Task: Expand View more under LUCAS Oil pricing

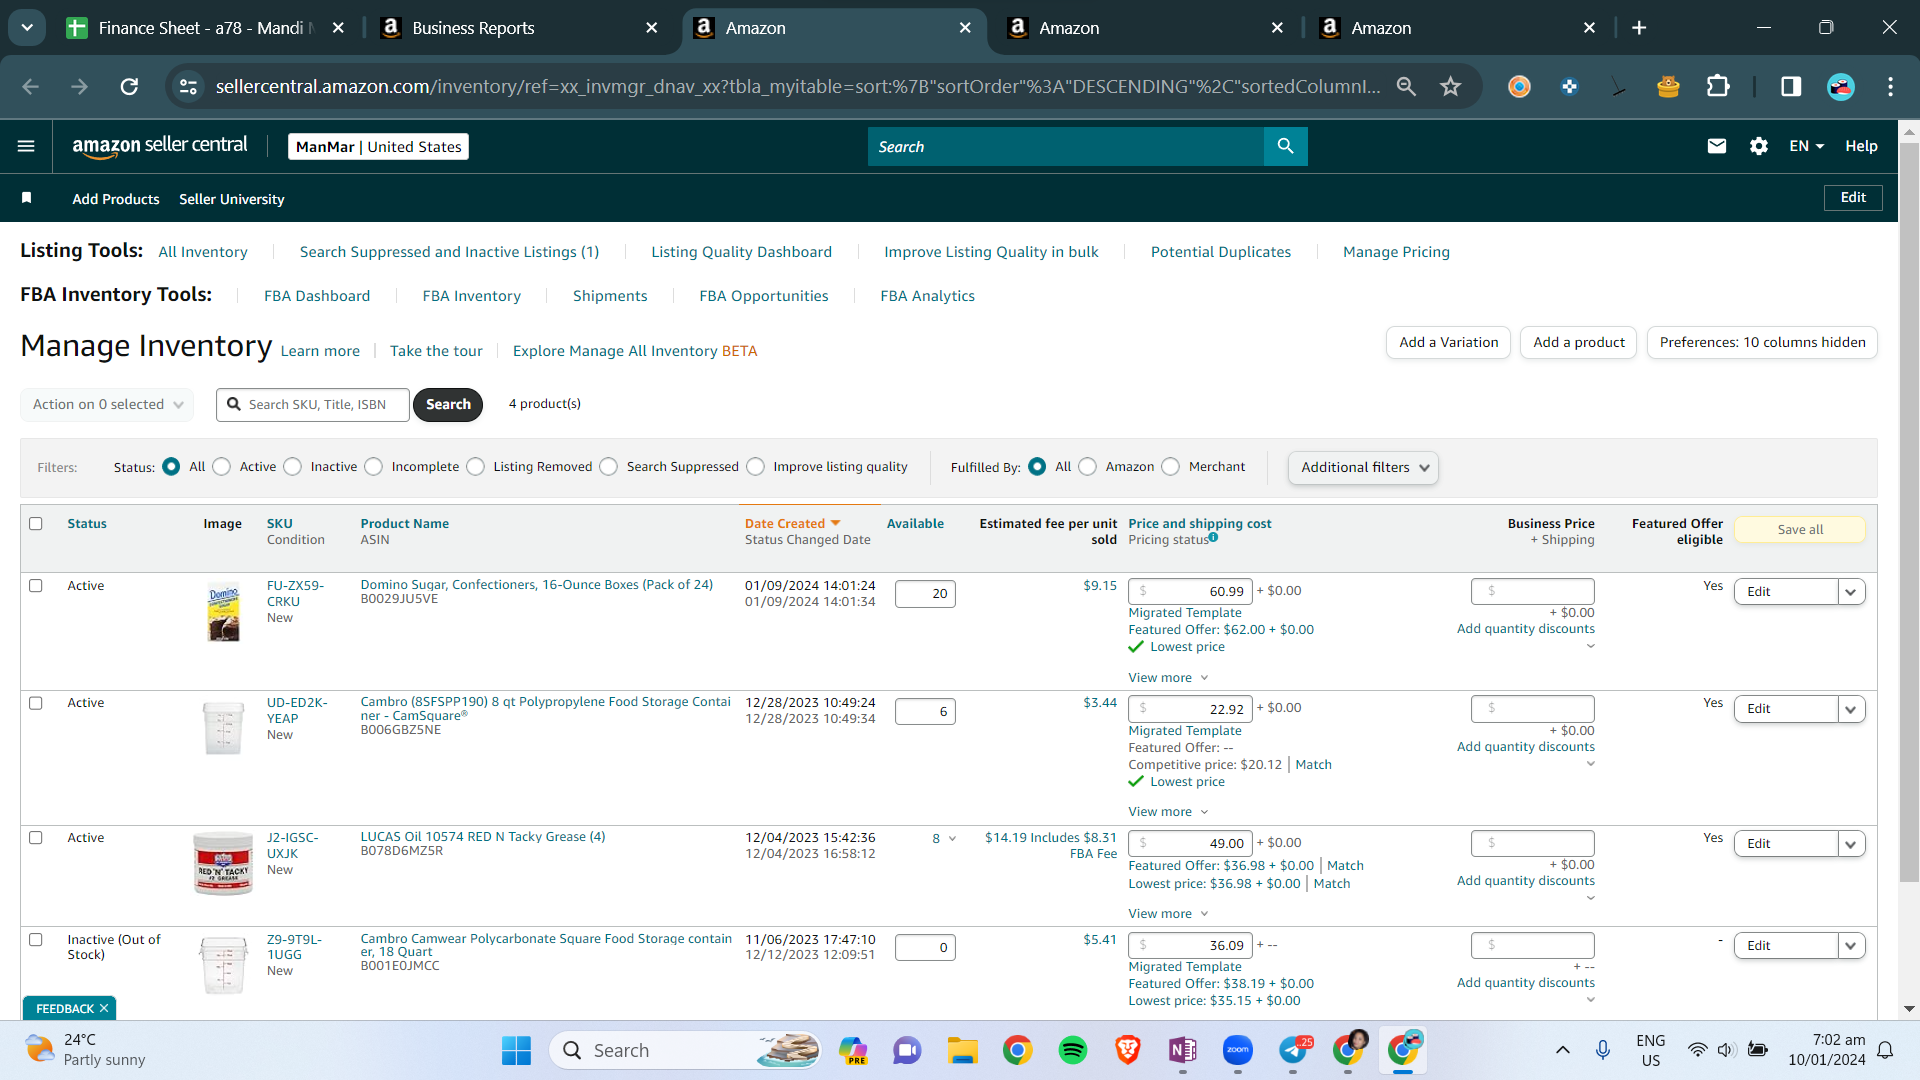Action: coord(1168,914)
